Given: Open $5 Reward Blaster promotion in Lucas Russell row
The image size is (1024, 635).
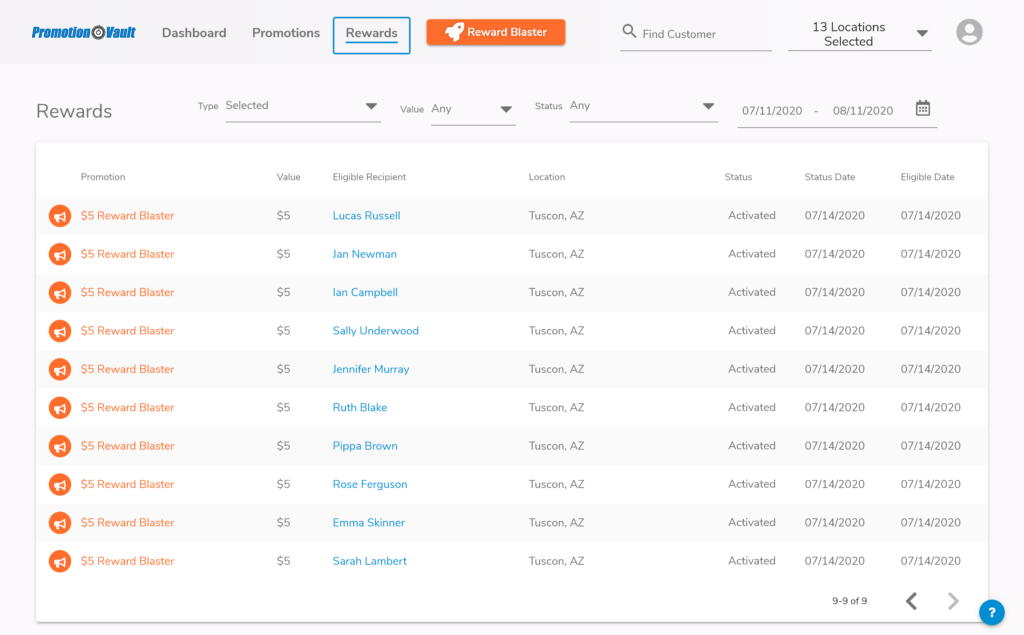Looking at the screenshot, I should [x=127, y=216].
